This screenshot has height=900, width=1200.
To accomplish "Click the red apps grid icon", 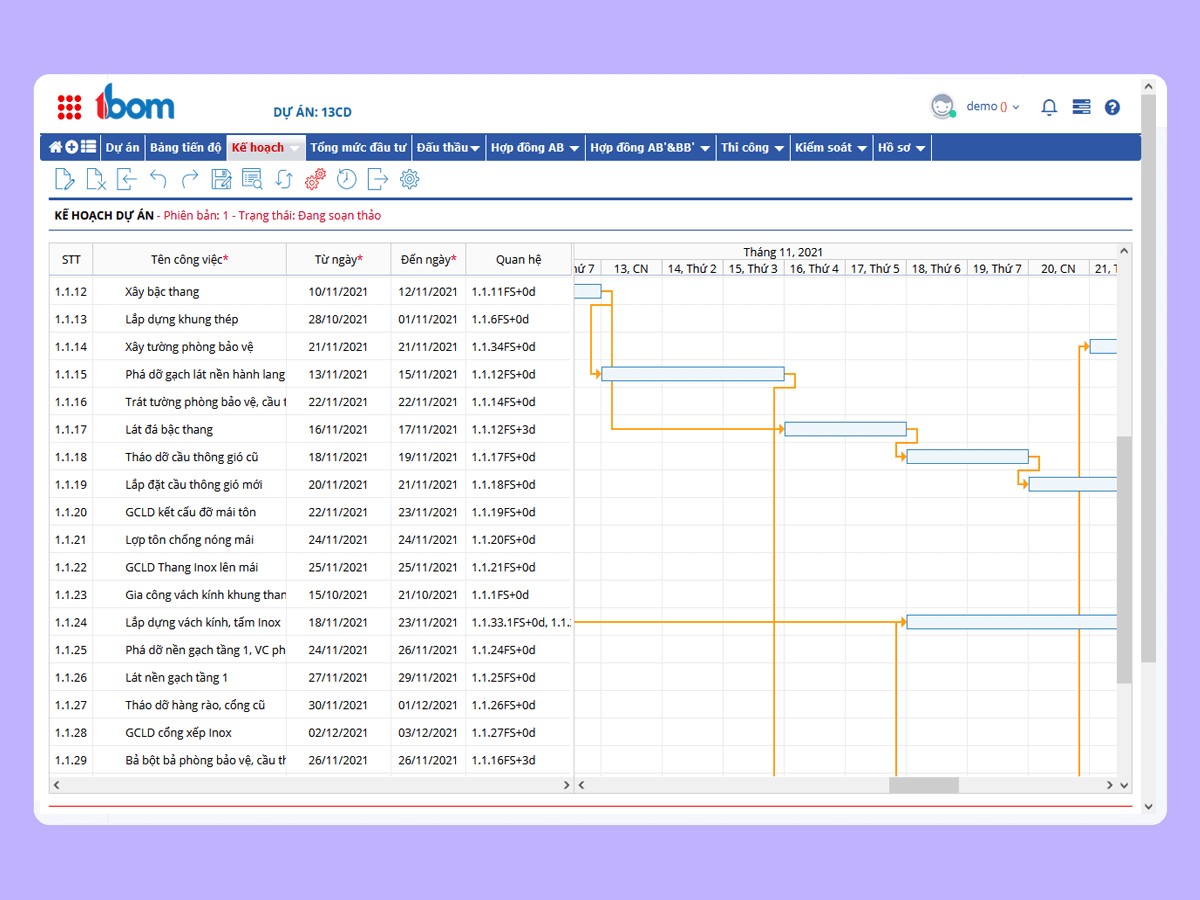I will 69,106.
